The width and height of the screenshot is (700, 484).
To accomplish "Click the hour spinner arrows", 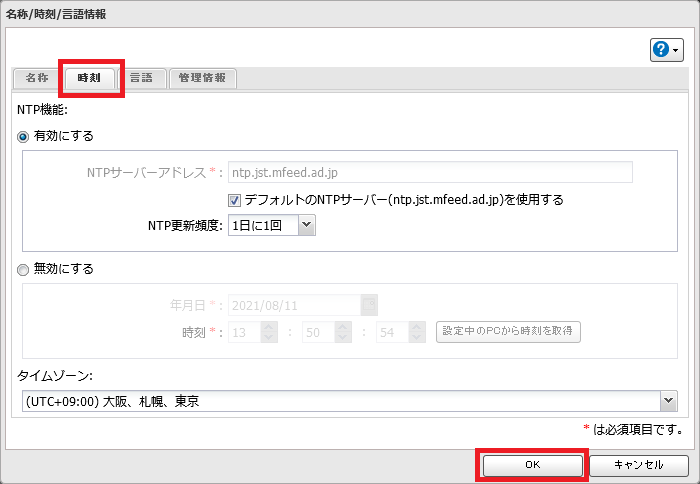I will tap(268, 332).
